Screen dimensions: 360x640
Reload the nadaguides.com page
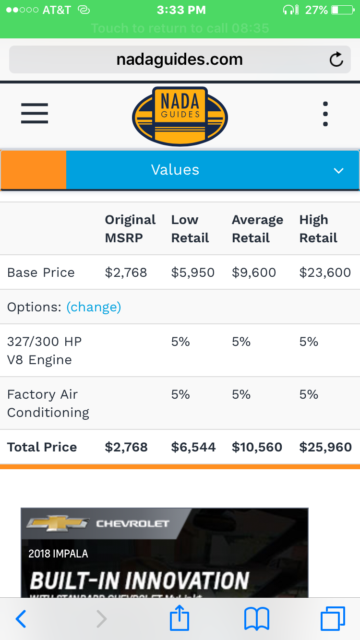click(336, 60)
